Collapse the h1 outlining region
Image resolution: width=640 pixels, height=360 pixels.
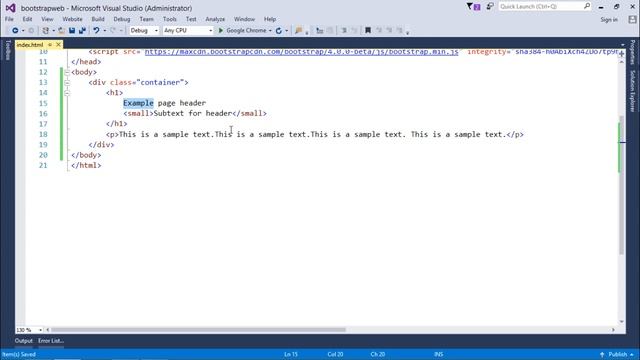click(67, 93)
